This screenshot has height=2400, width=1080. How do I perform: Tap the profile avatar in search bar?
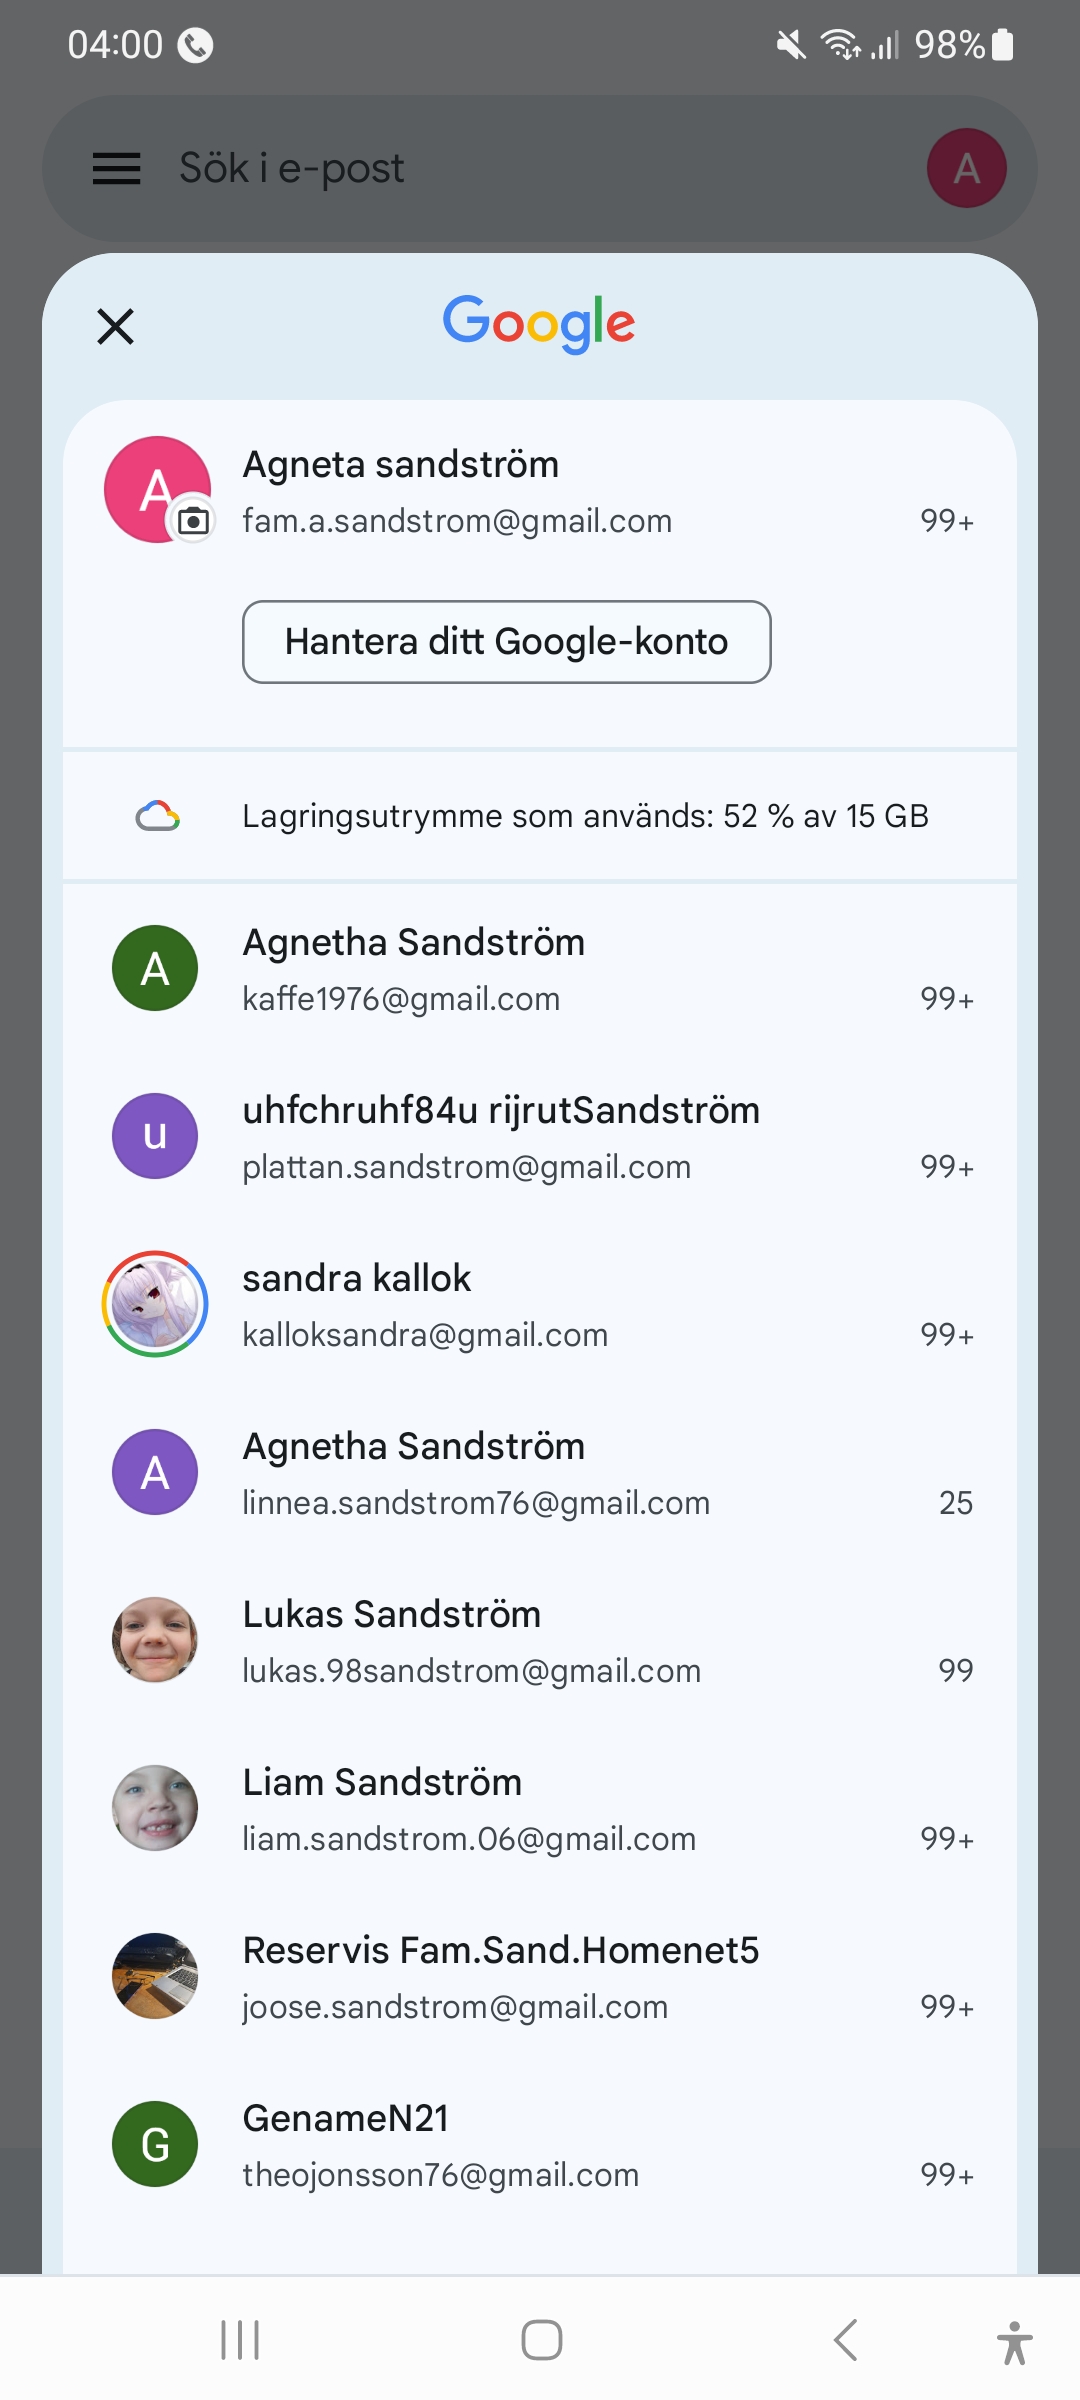(x=966, y=168)
